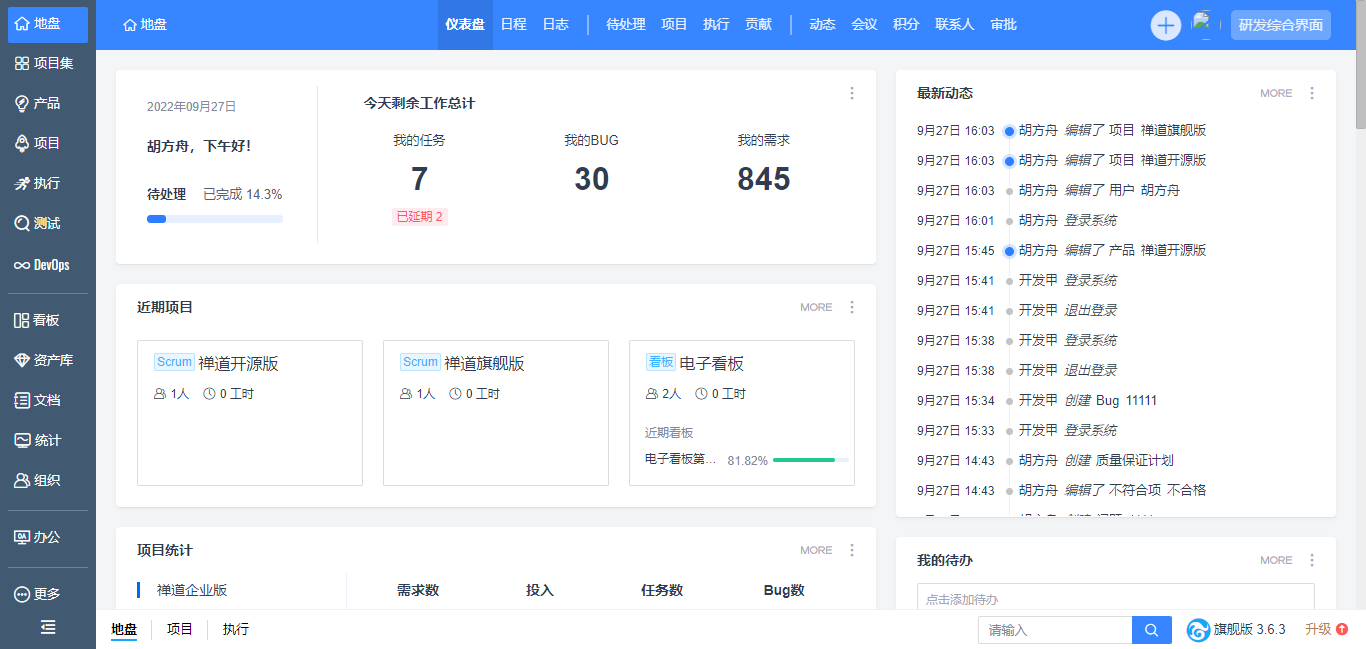The image size is (1366, 649).
Task: Open 待处理 tab
Action: pos(626,25)
